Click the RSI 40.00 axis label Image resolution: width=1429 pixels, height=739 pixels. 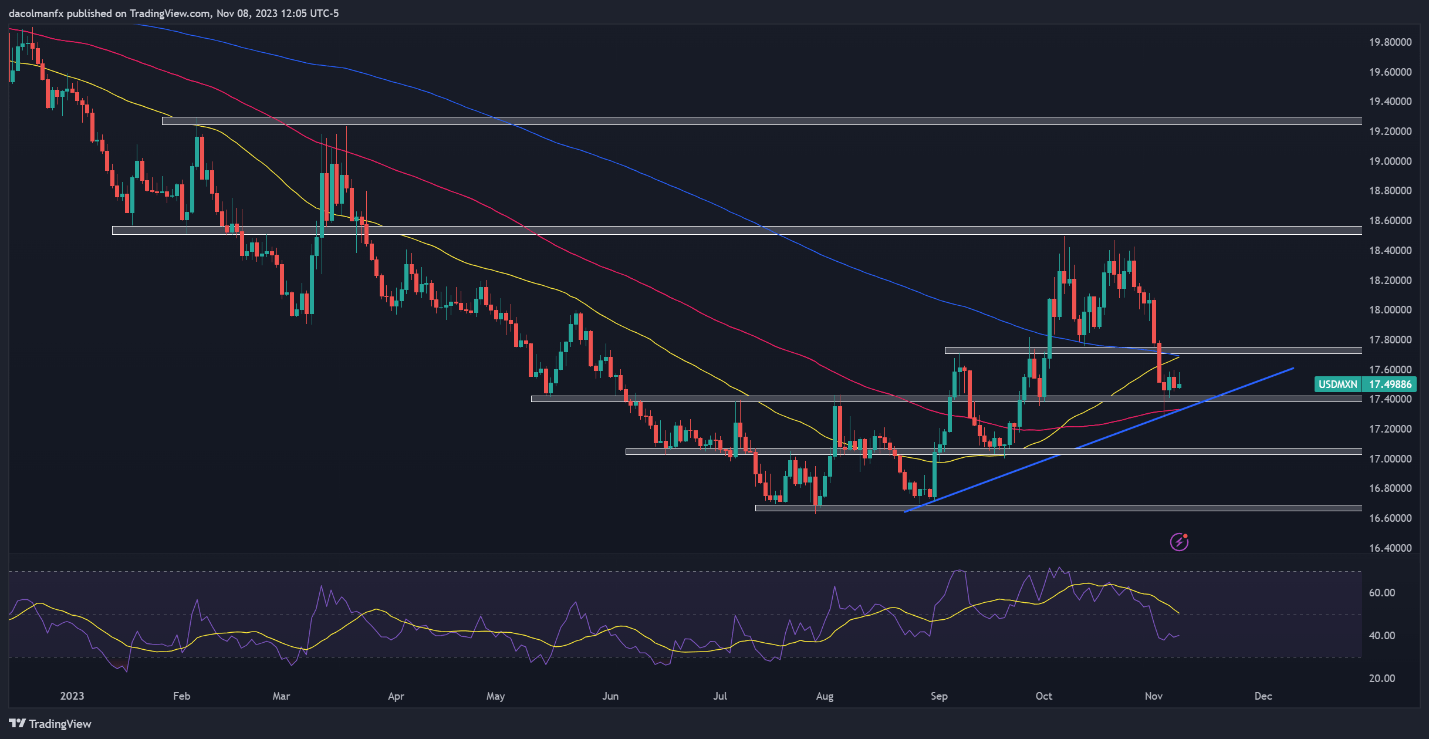pos(1384,636)
